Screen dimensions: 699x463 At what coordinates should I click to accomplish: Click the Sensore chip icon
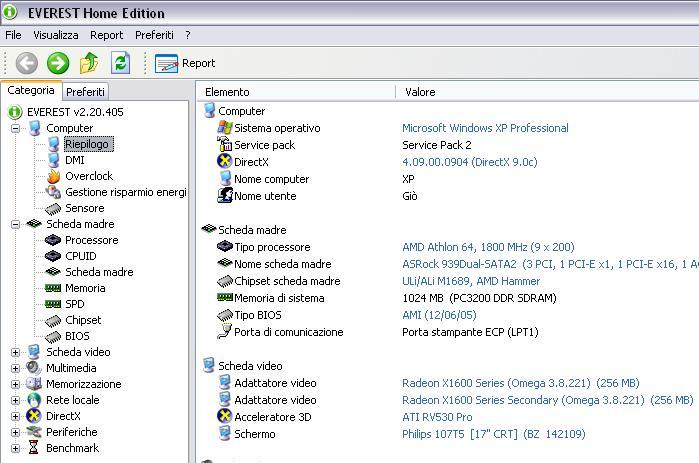coord(53,208)
